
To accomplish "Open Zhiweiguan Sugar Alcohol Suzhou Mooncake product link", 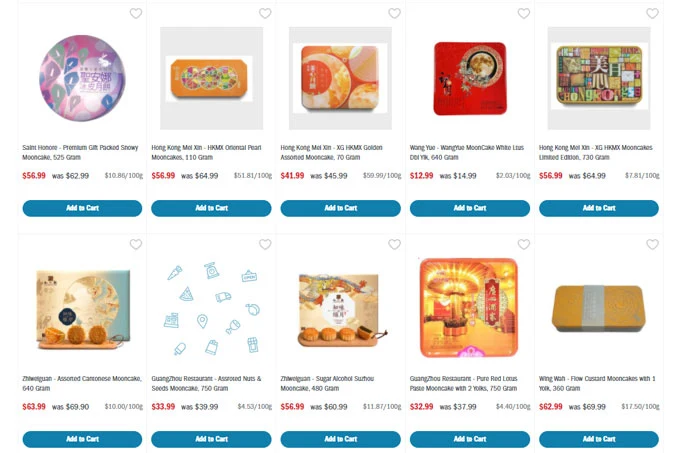I will point(327,383).
